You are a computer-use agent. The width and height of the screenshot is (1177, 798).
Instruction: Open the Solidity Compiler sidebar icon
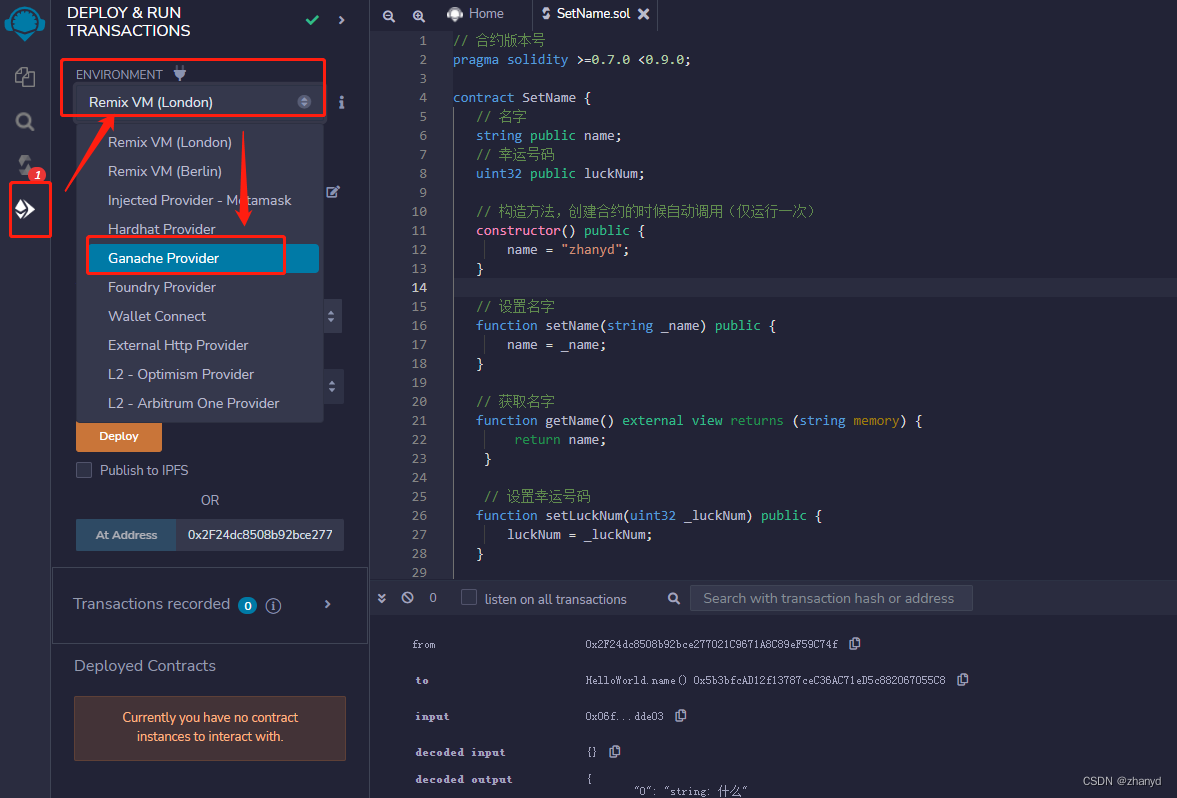click(x=26, y=164)
